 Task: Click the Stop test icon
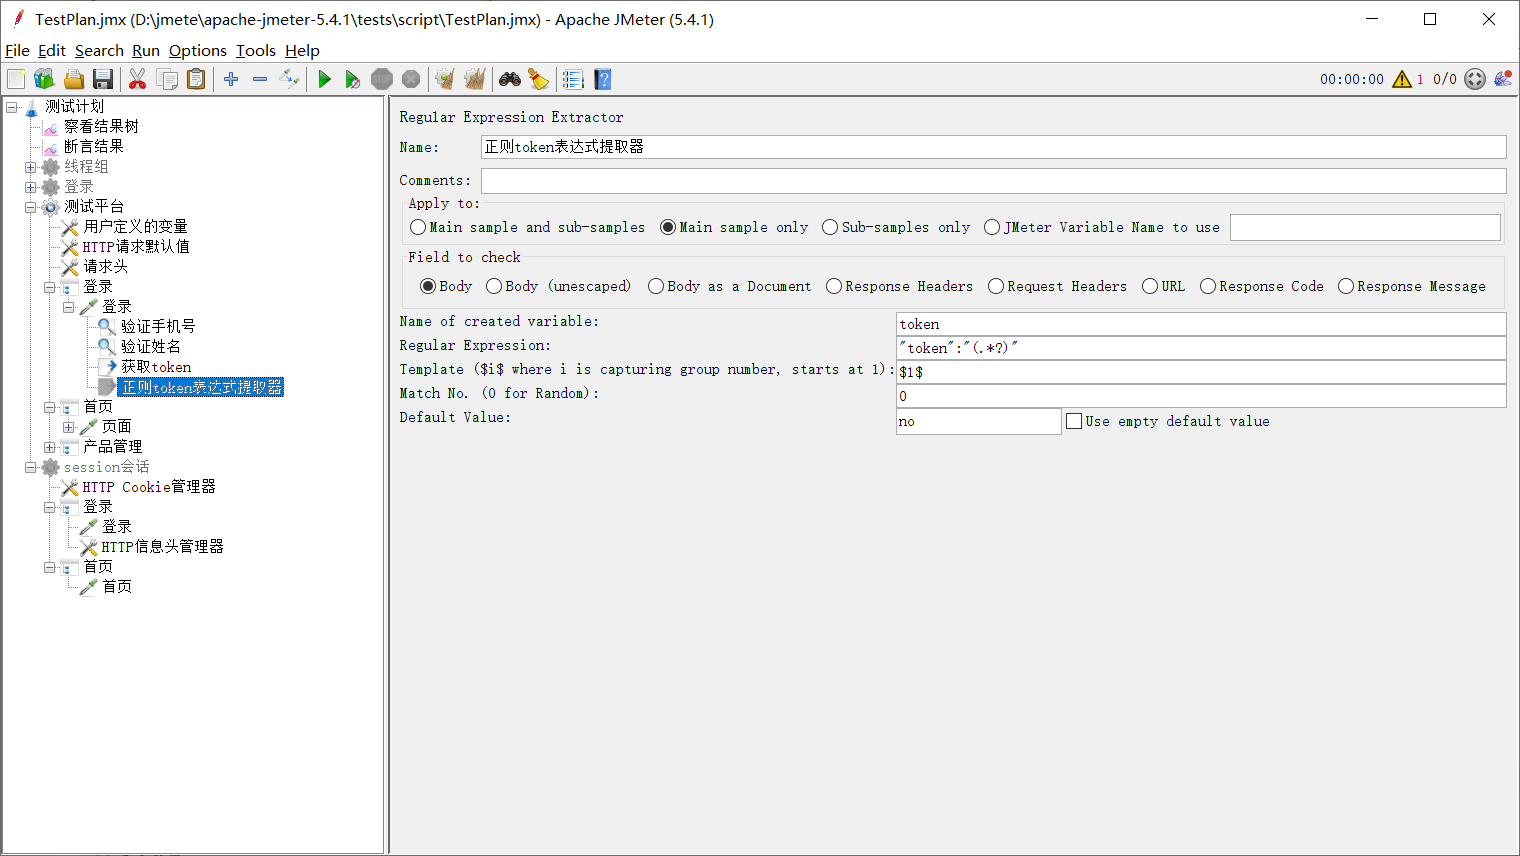coord(382,79)
